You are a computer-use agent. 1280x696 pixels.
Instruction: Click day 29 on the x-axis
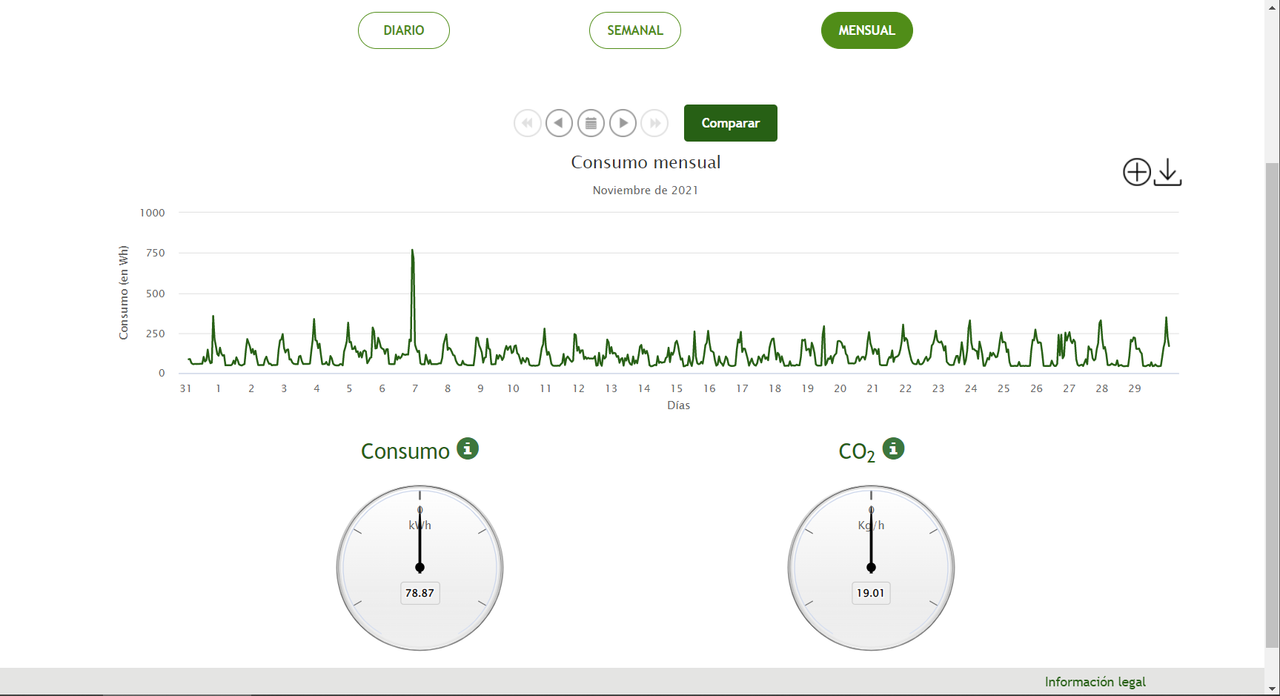pos(1135,388)
